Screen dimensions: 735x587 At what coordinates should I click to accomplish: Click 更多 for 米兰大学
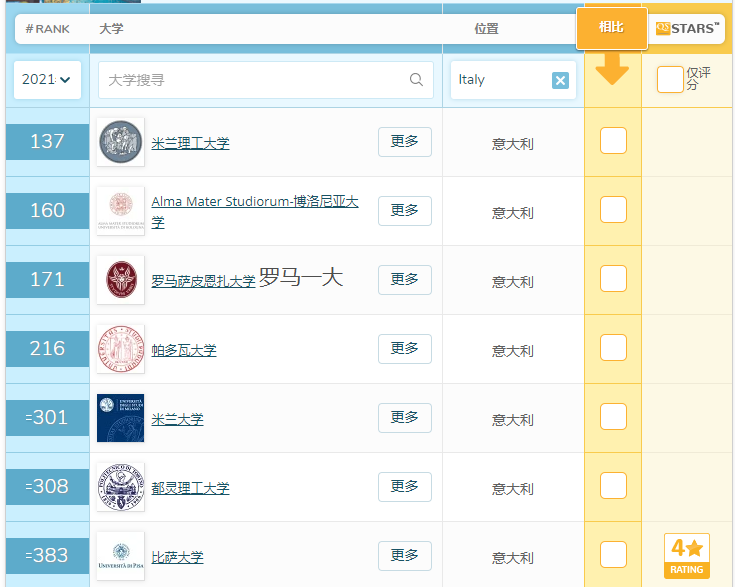pos(405,418)
